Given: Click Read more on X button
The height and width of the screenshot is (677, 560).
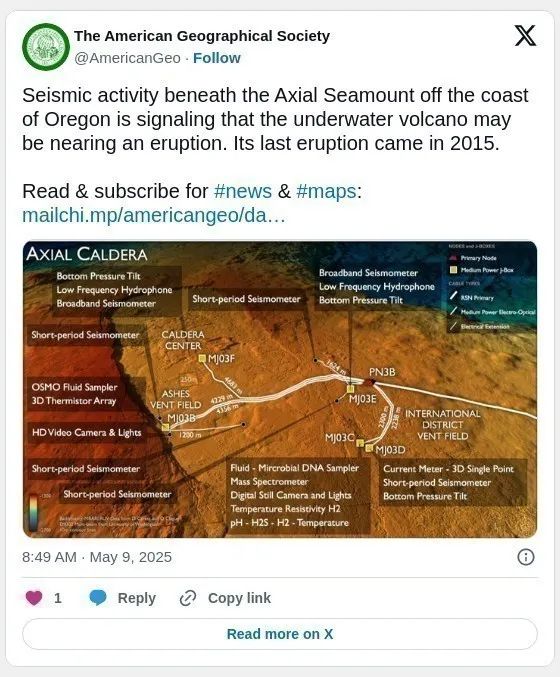Looking at the screenshot, I should tap(280, 634).
